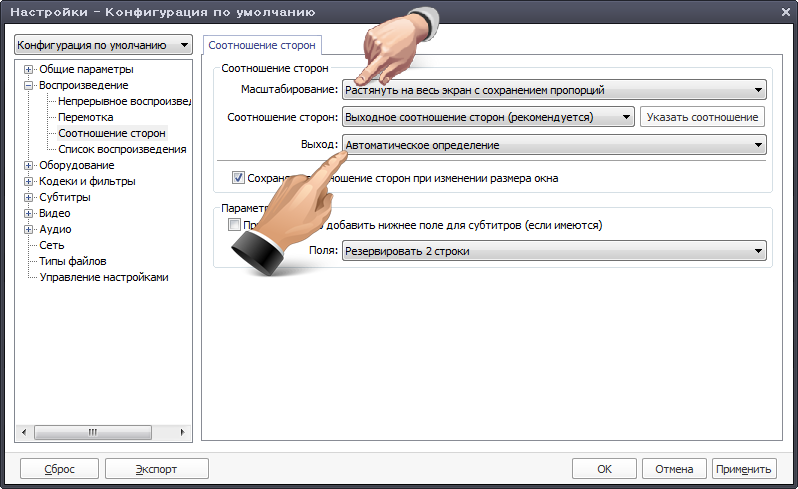
Task: Open the Масштабирование dropdown
Action: point(554,90)
